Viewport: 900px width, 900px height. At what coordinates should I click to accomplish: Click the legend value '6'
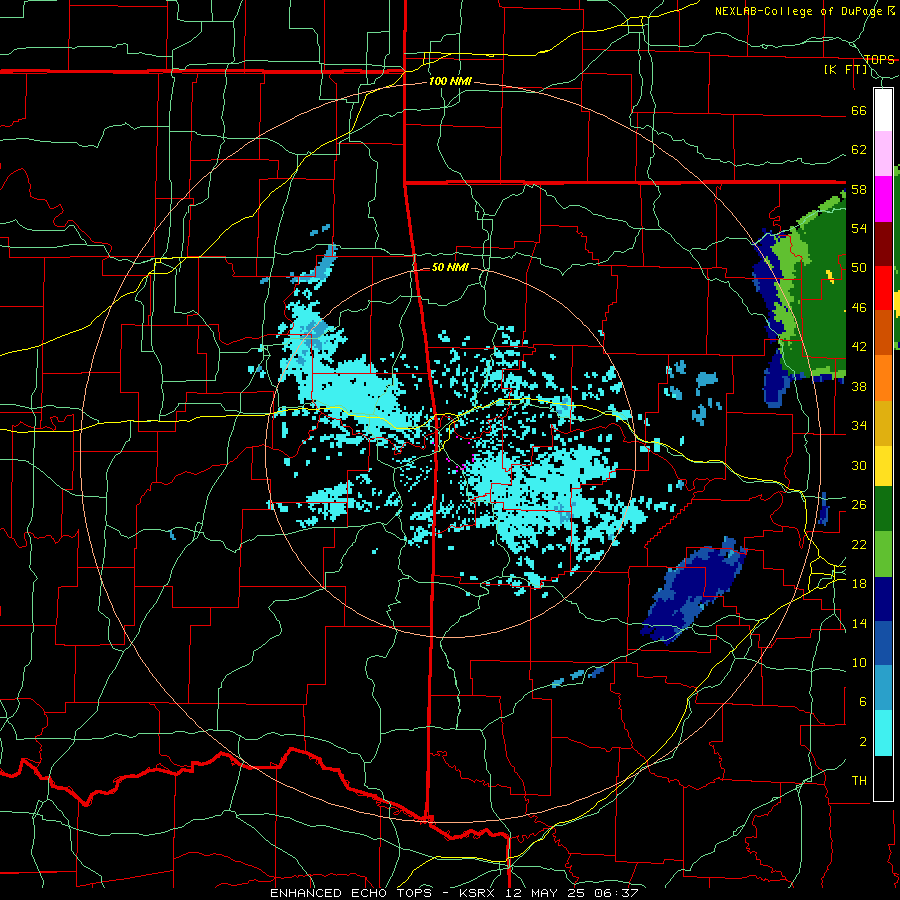point(862,702)
